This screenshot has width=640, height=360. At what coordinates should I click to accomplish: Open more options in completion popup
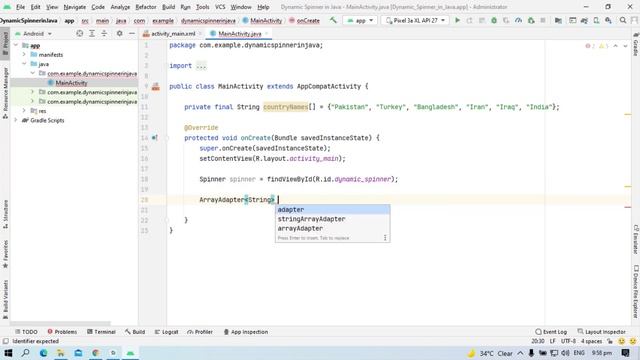[x=385, y=238]
